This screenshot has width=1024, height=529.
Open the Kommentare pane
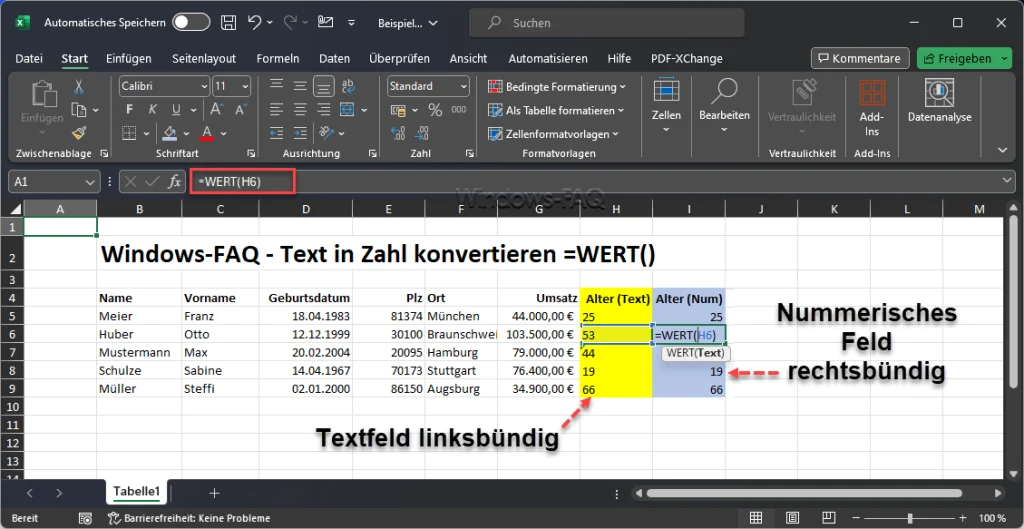[860, 58]
